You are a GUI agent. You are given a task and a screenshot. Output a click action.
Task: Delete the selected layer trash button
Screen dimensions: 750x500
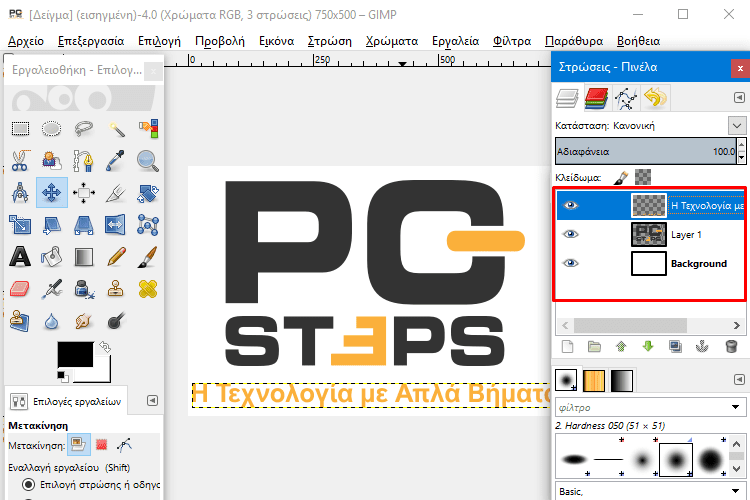731,346
